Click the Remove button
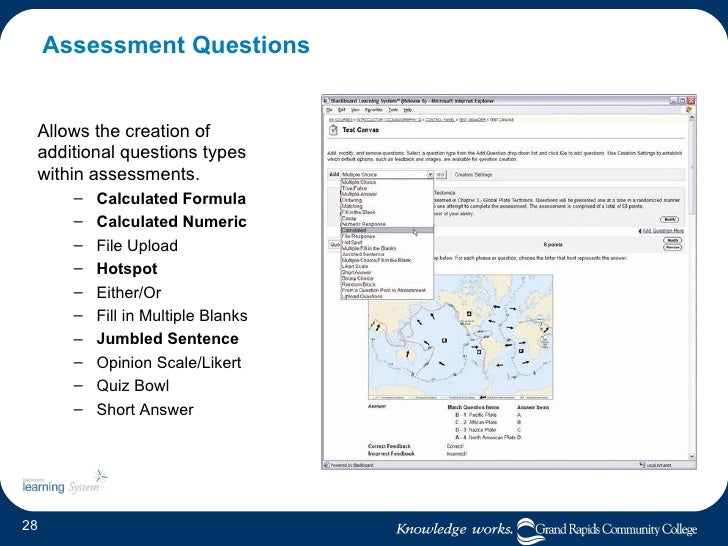Image resolution: width=728 pixels, height=546 pixels. 672,247
